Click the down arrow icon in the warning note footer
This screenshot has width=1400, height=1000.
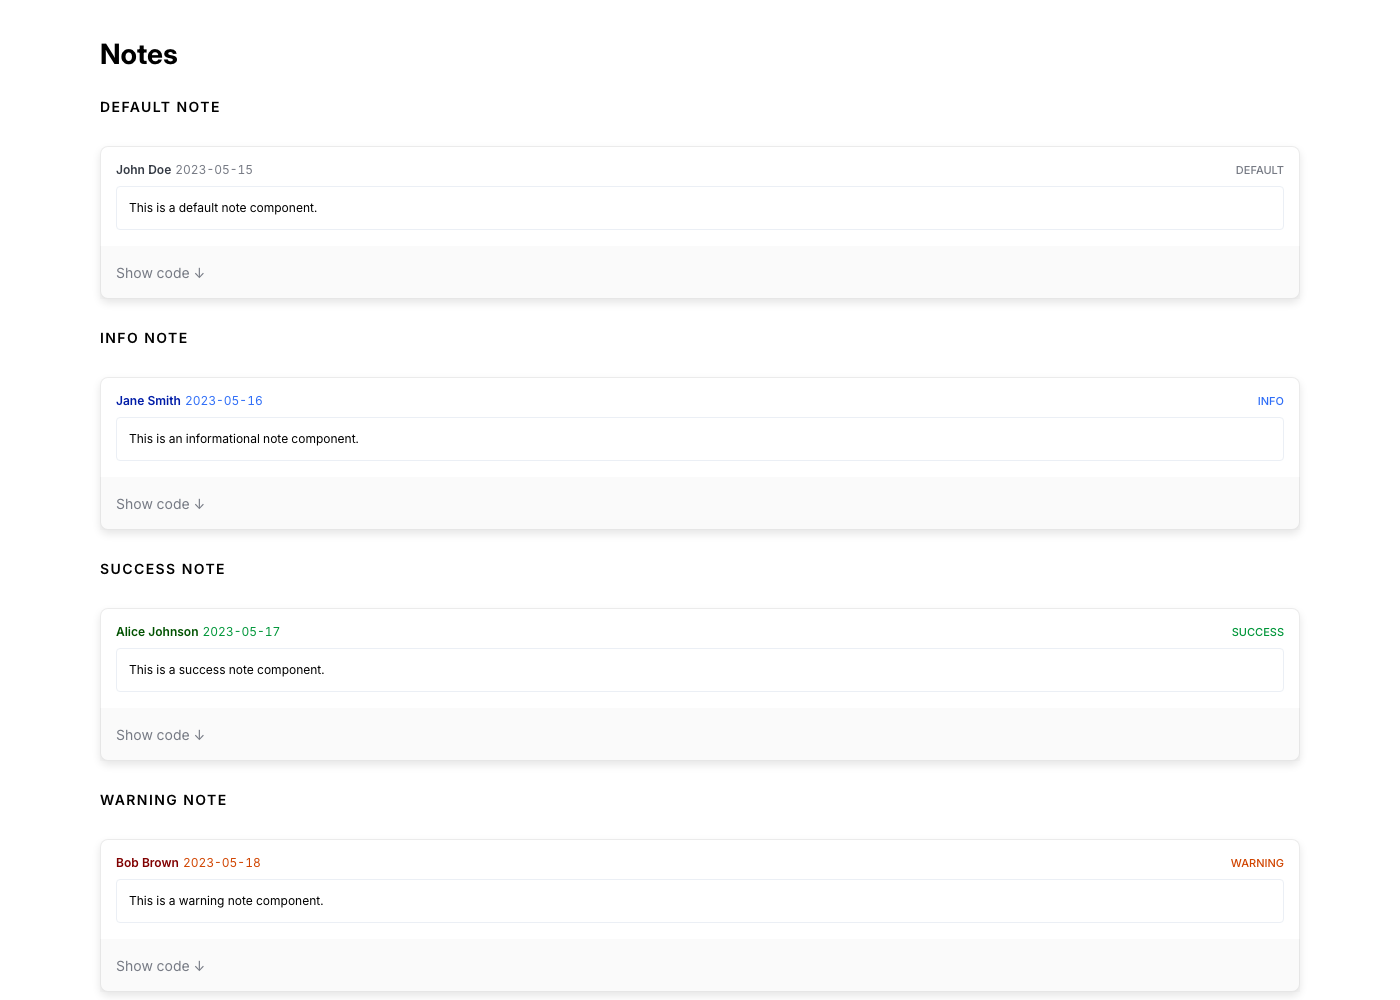pyautogui.click(x=200, y=966)
